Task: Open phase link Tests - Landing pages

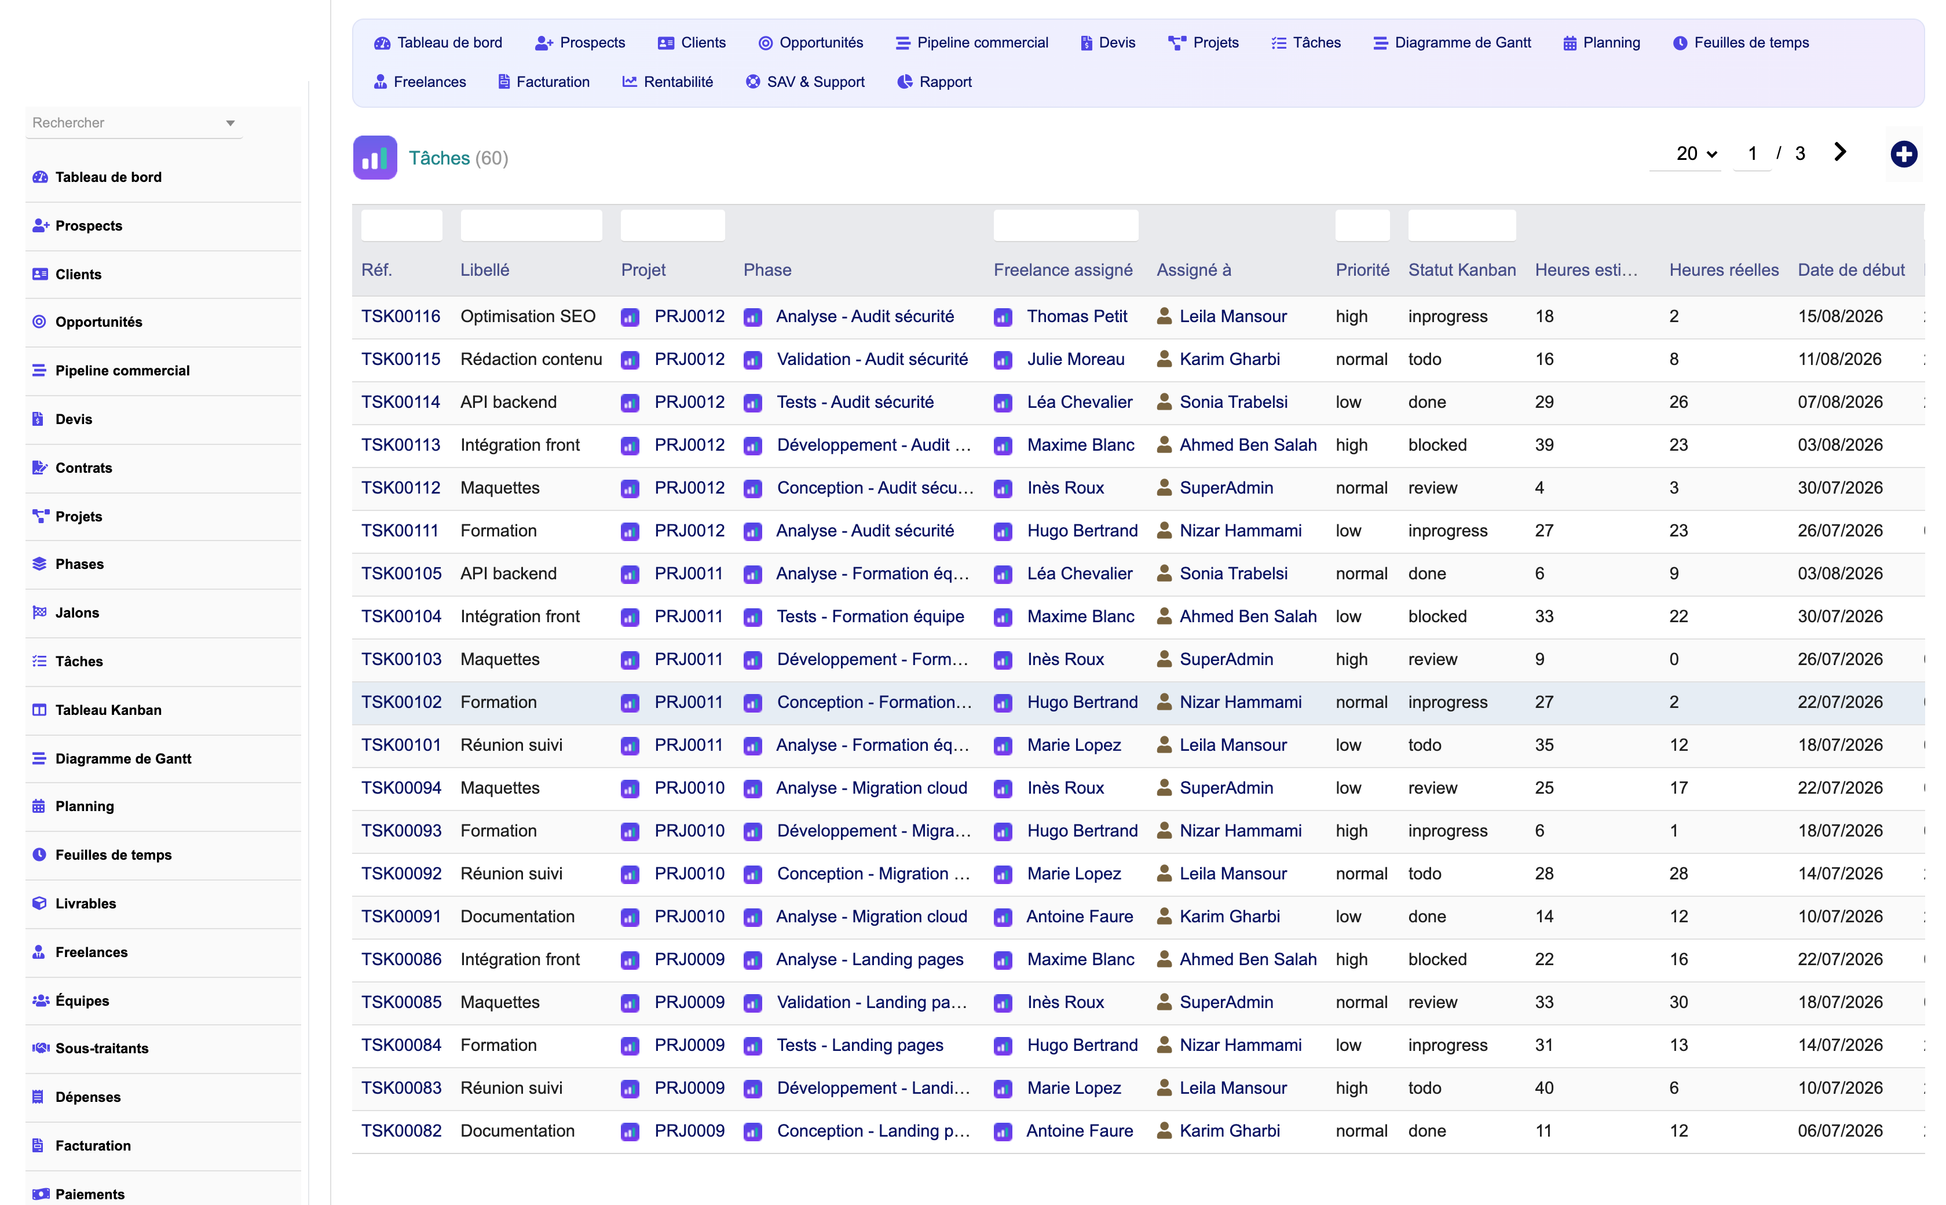Action: [x=860, y=1045]
